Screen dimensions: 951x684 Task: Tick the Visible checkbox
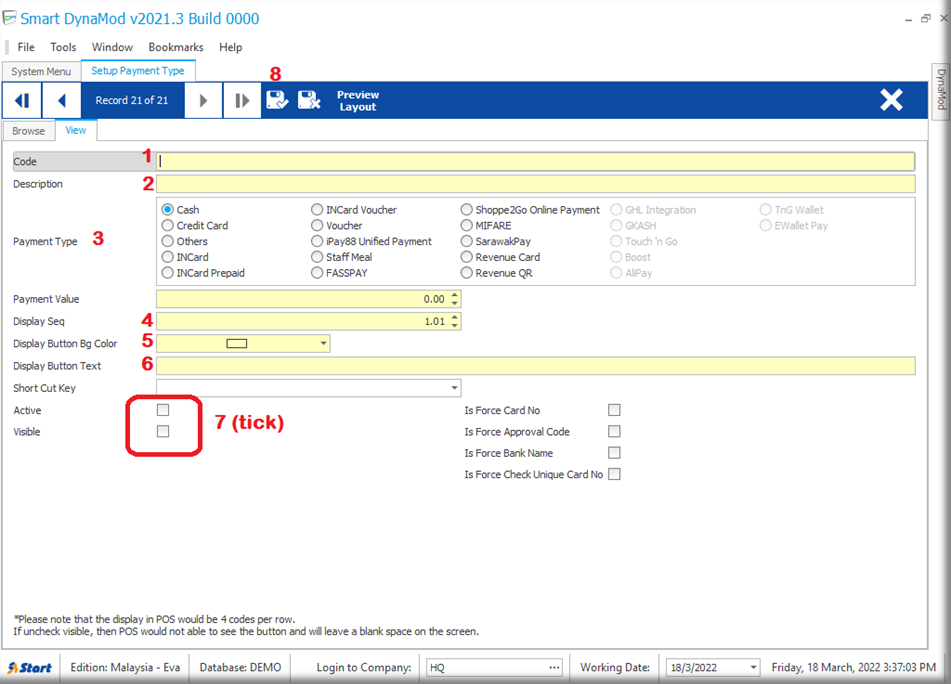[163, 431]
